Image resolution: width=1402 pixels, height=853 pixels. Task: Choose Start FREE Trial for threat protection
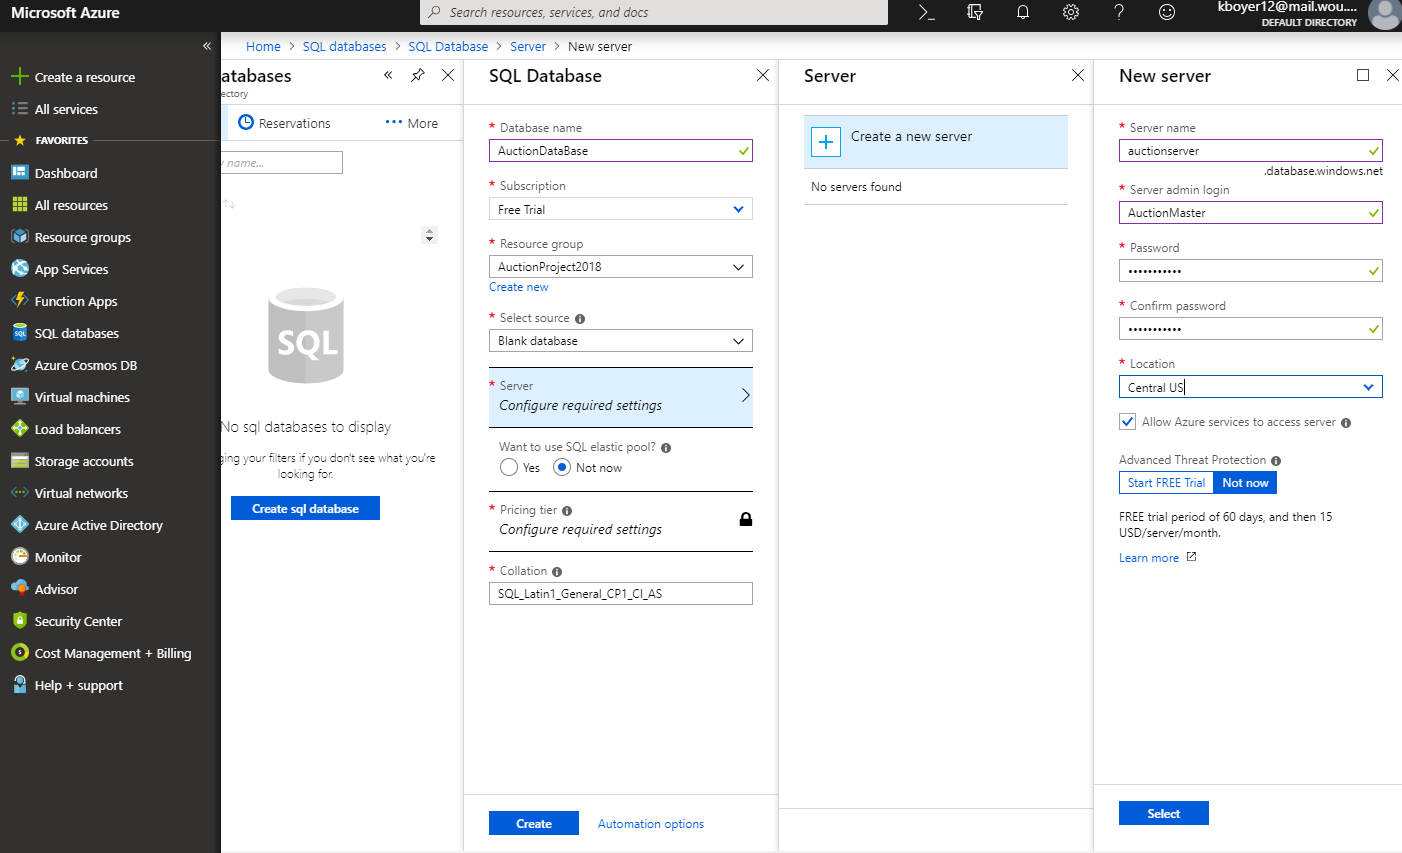[x=1166, y=482]
